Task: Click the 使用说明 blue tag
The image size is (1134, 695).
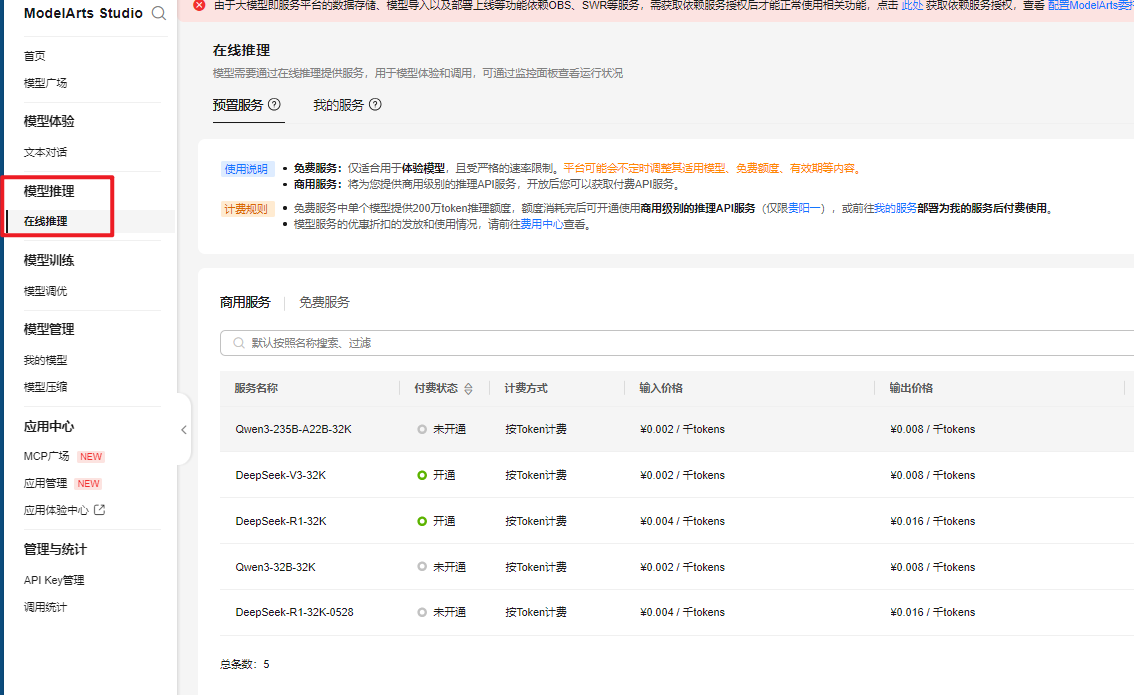Action: click(246, 169)
